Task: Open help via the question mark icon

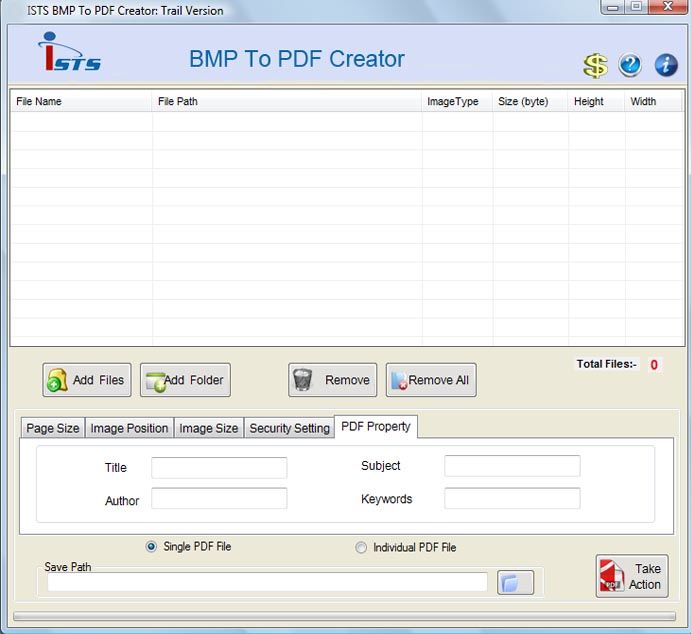Action: point(630,66)
